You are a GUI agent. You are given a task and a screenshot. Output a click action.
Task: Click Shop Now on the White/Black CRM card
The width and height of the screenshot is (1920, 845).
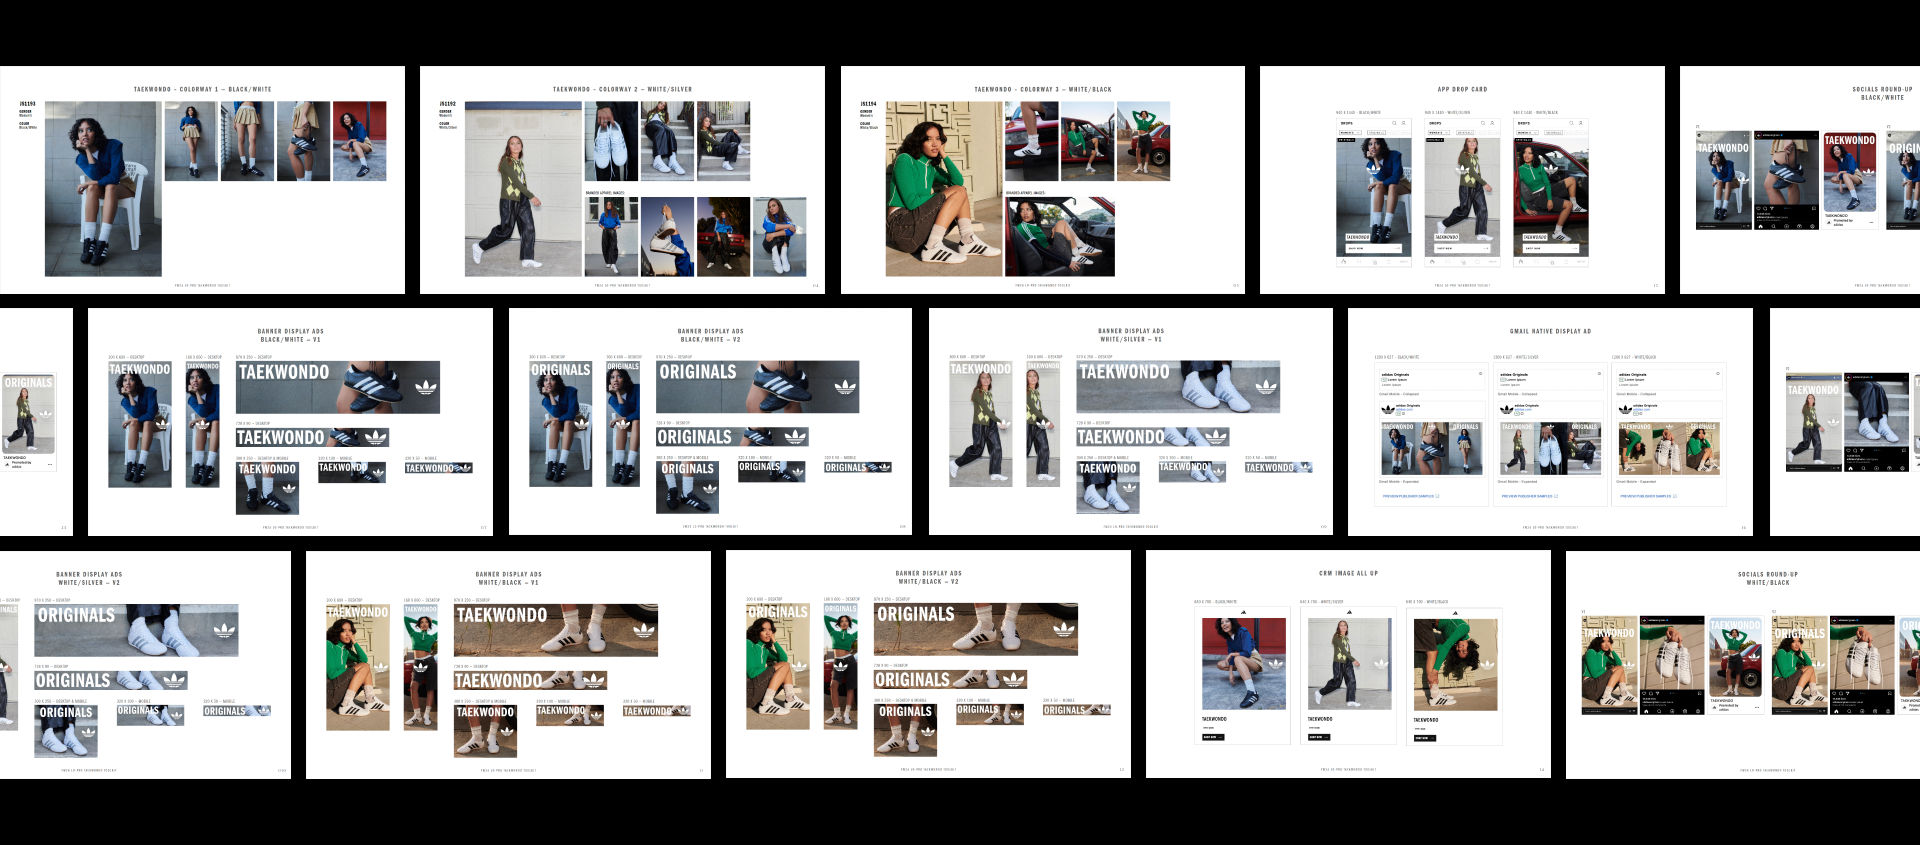click(1424, 738)
